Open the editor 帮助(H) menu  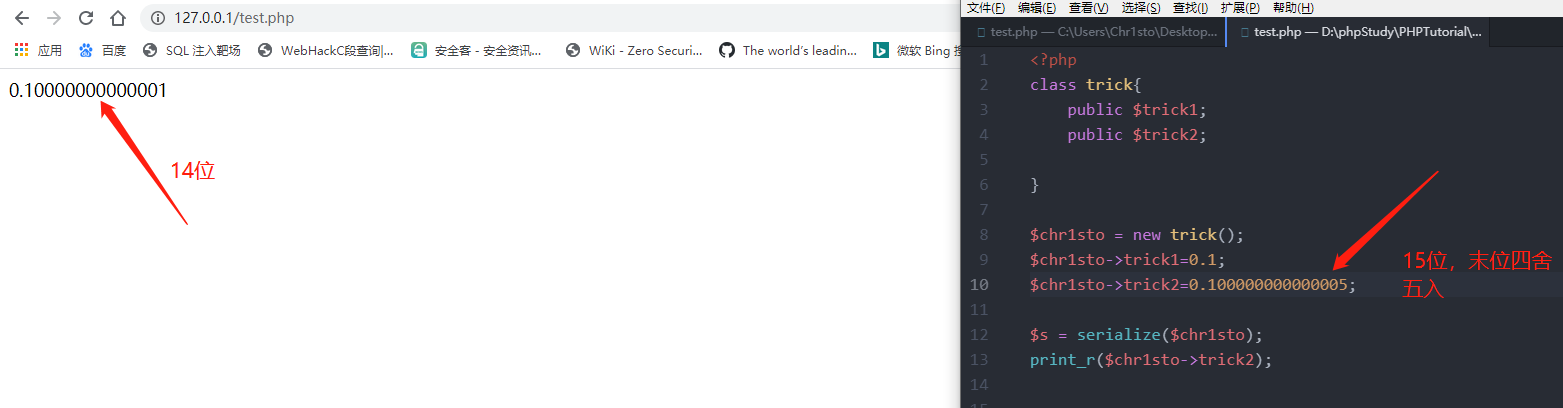click(1293, 8)
